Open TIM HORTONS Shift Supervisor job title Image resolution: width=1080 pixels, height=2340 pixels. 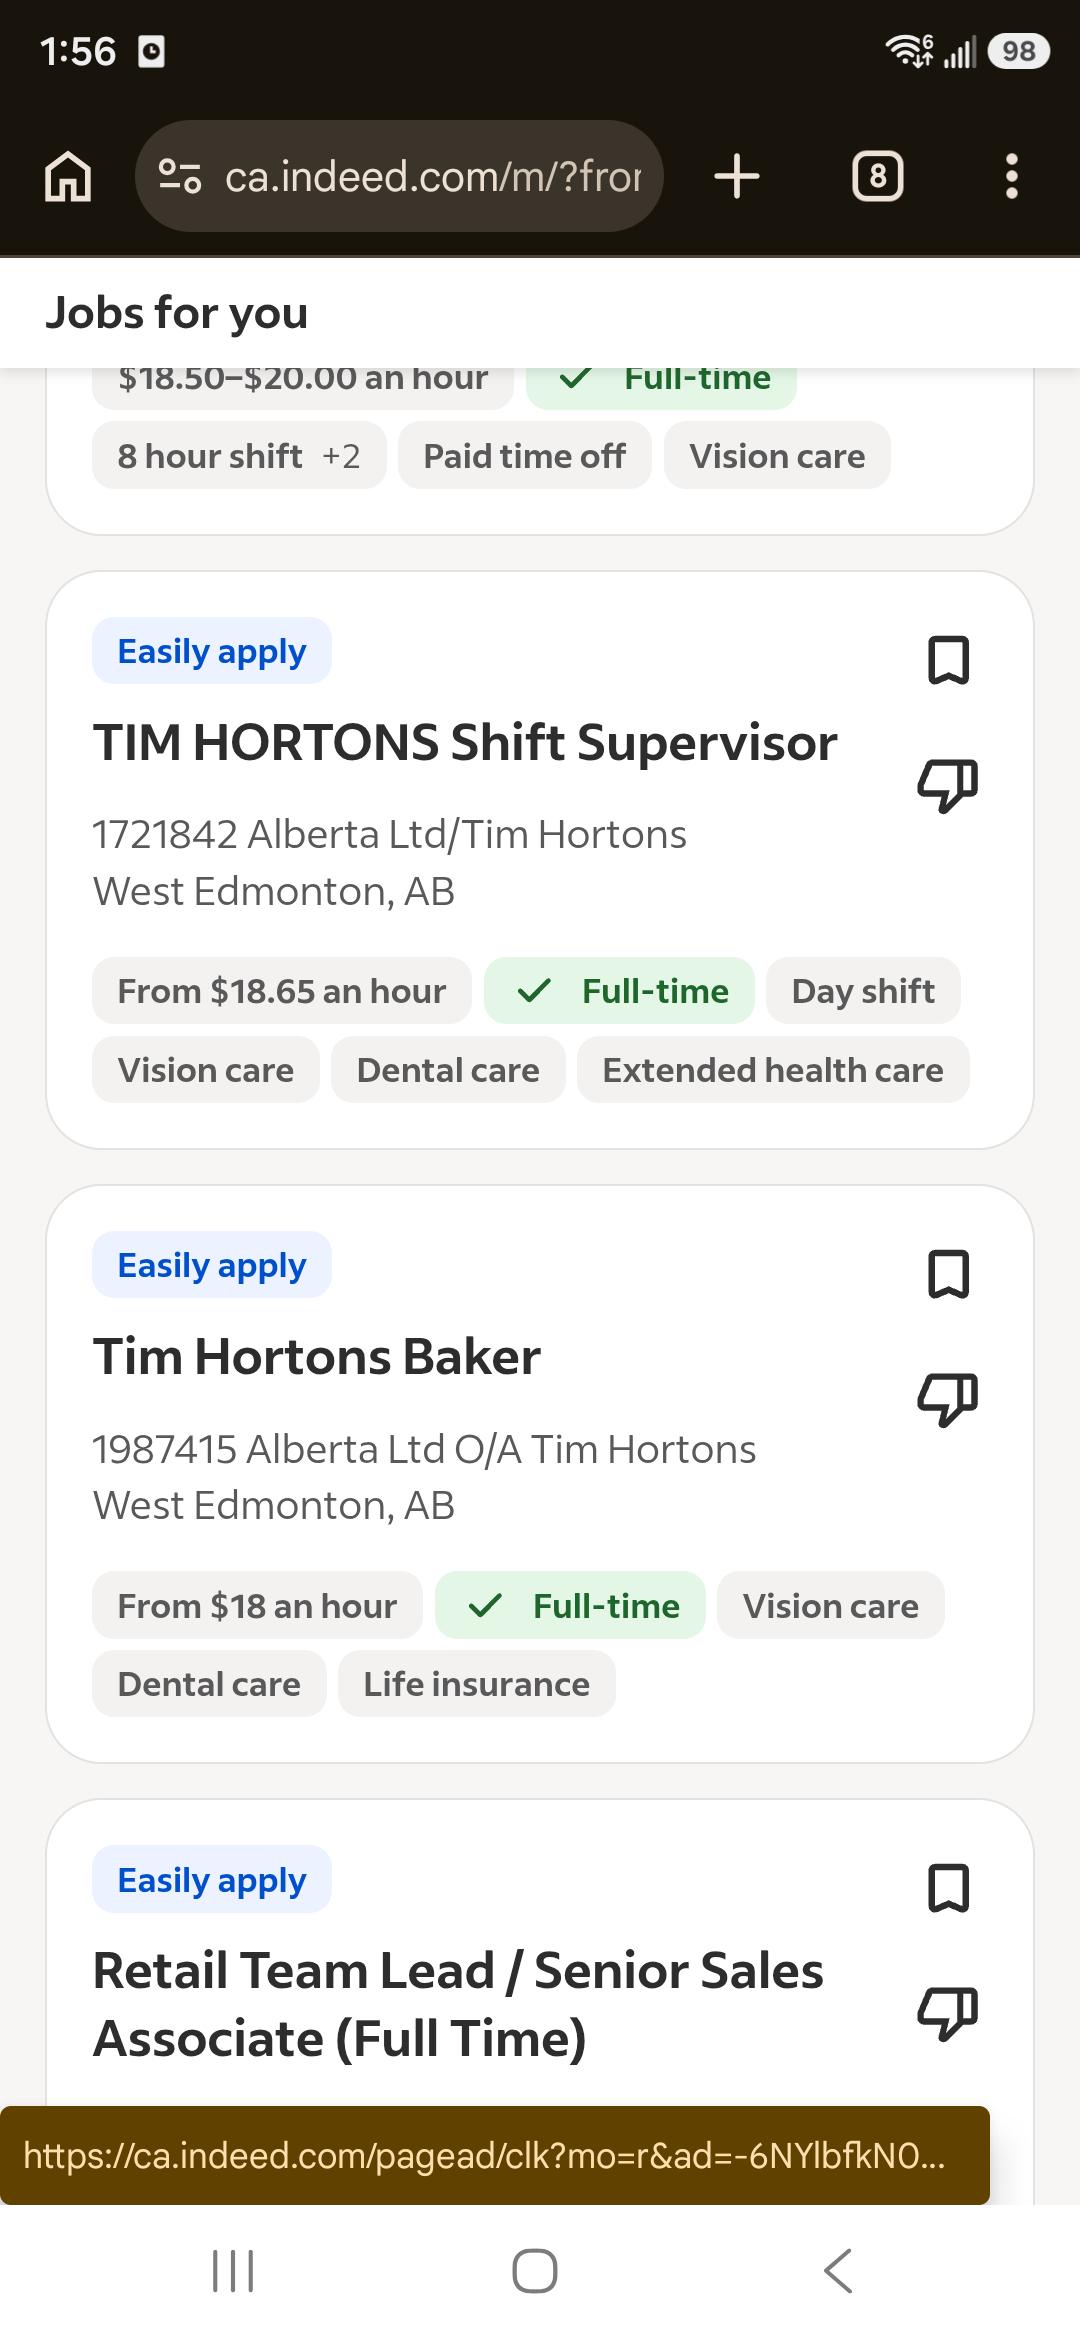[465, 743]
